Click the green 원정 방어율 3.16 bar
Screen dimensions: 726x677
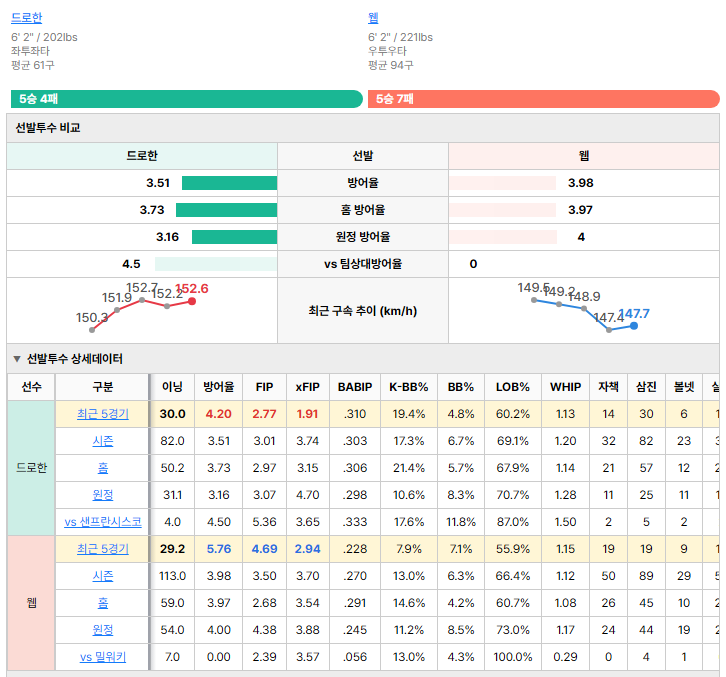[235, 237]
